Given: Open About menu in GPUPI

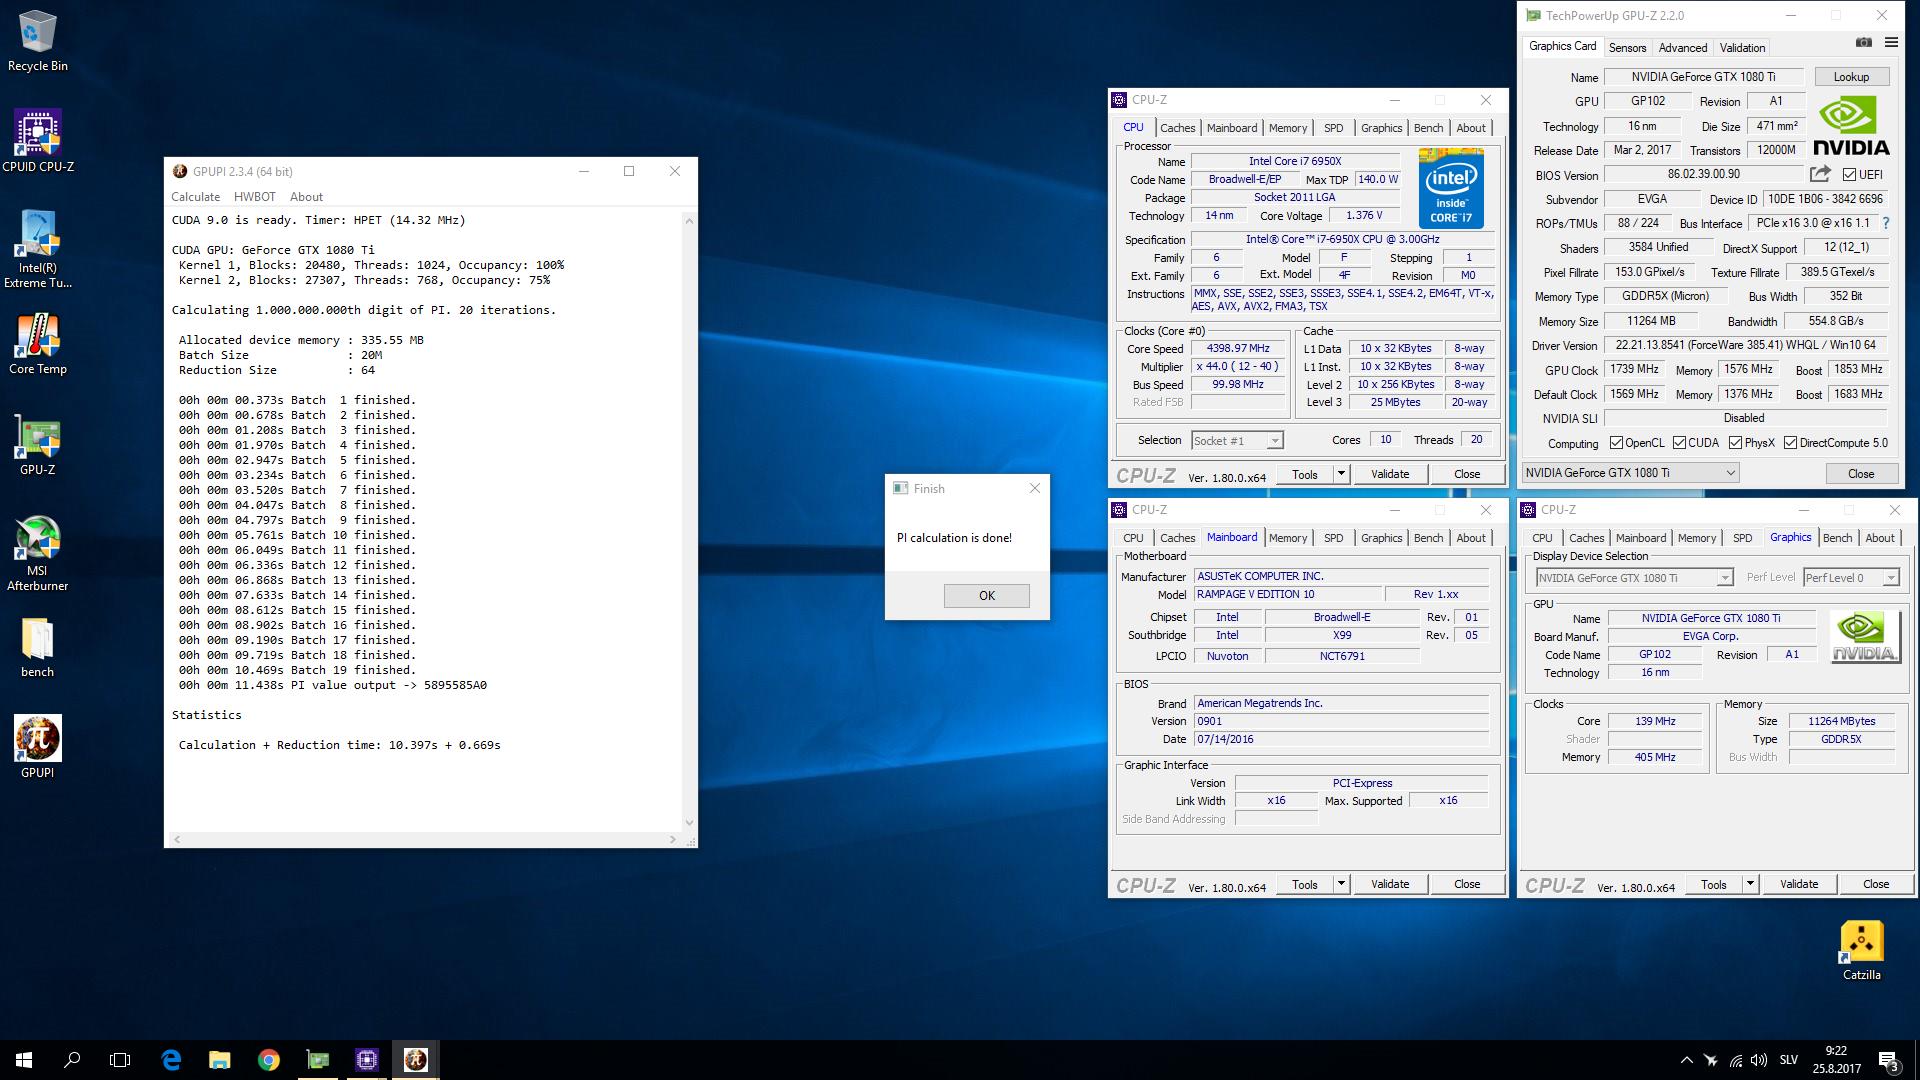Looking at the screenshot, I should tap(306, 197).
